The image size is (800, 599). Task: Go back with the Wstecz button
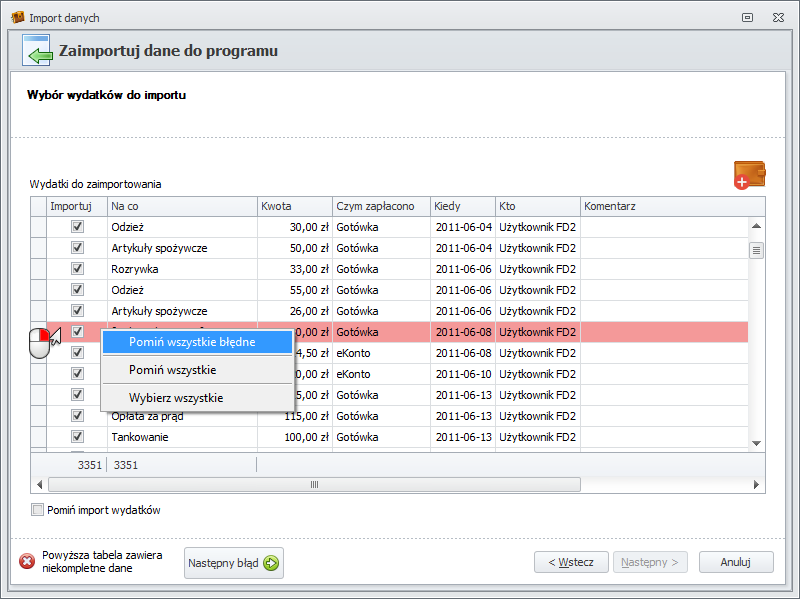click(571, 562)
